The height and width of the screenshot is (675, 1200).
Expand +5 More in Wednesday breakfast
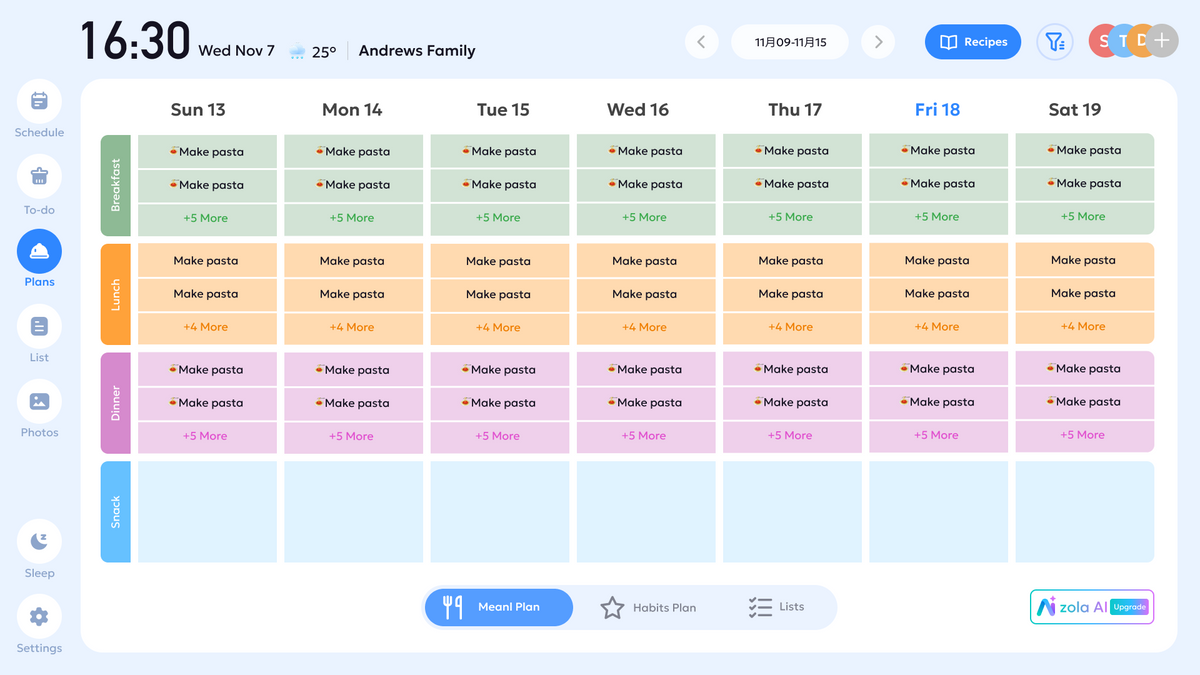(x=645, y=217)
